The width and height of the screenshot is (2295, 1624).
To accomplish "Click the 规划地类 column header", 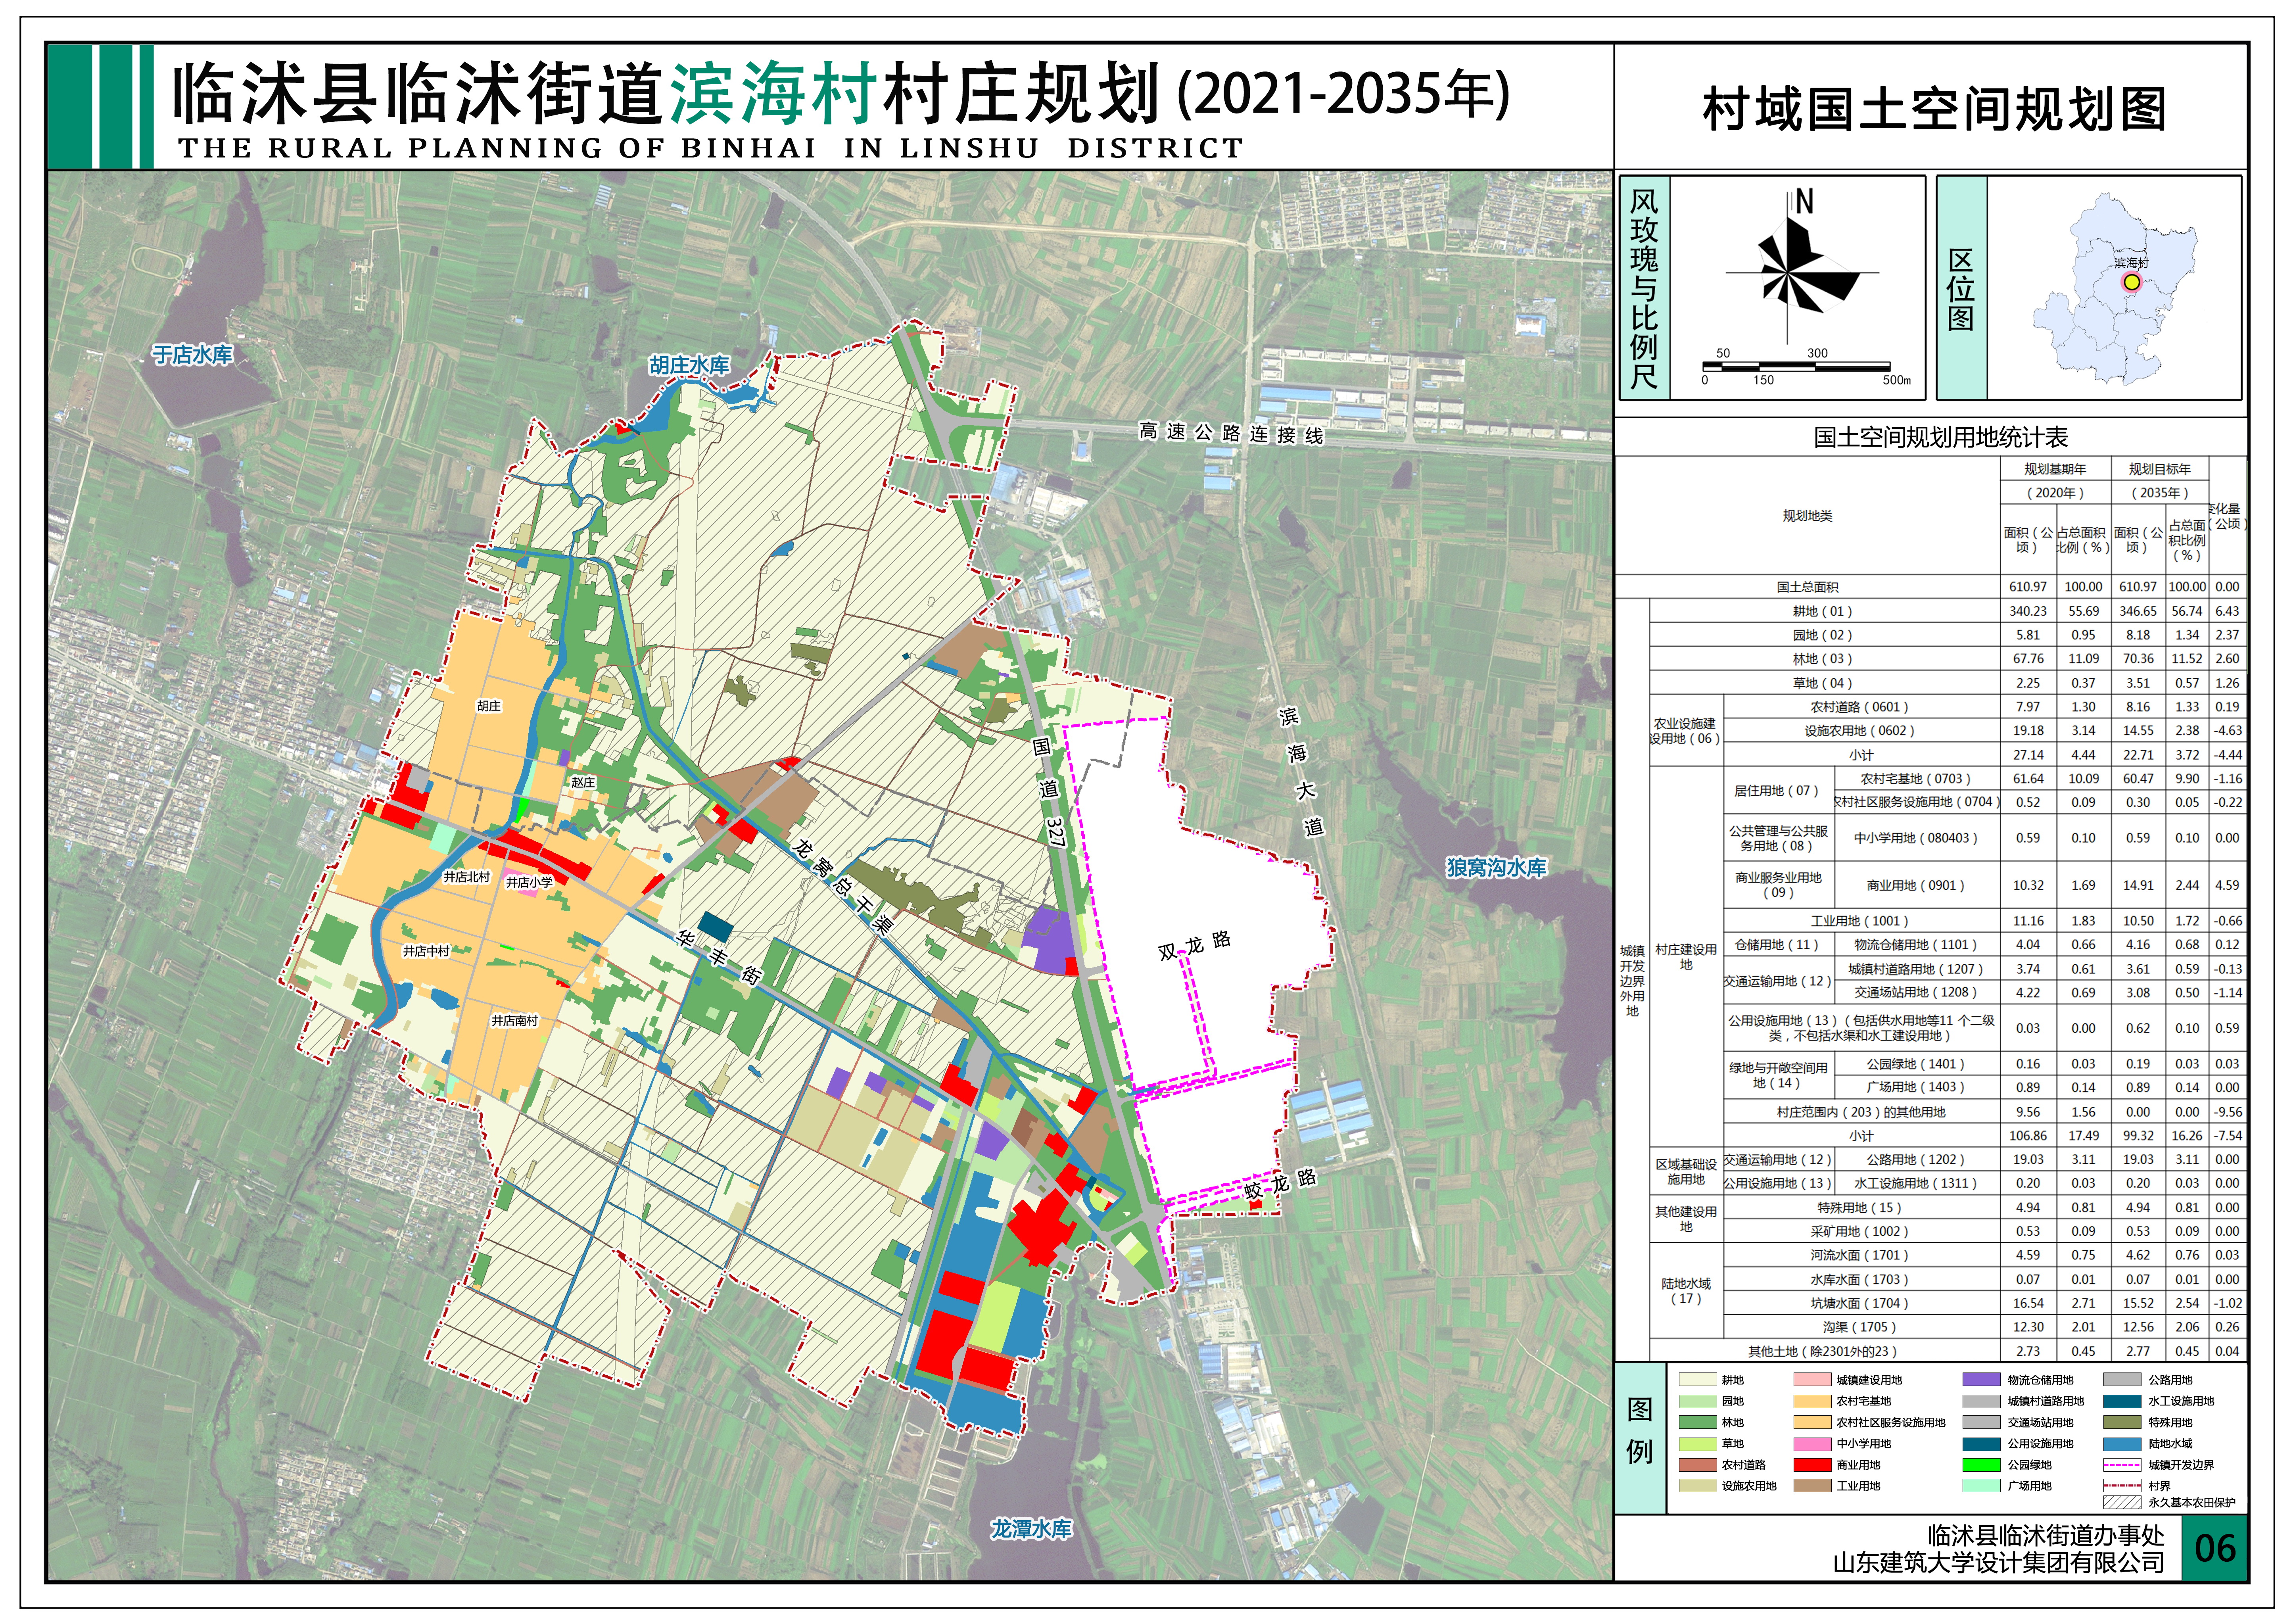I will 1807,516.
